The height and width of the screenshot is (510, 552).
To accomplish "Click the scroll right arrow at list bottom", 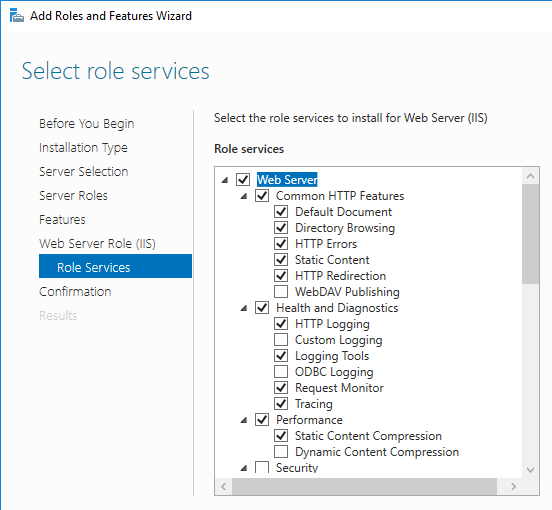I will pyautogui.click(x=513, y=486).
